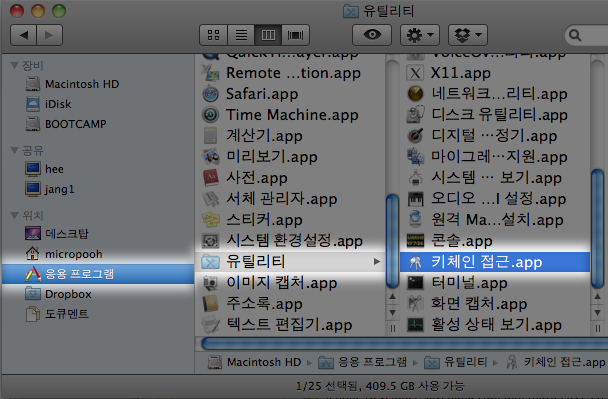Open 도큐멘트 in the sidebar

[x=57, y=314]
